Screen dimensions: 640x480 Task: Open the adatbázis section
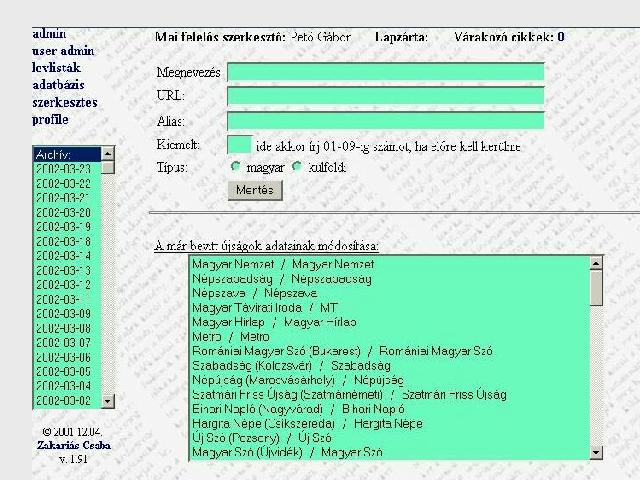[x=58, y=85]
